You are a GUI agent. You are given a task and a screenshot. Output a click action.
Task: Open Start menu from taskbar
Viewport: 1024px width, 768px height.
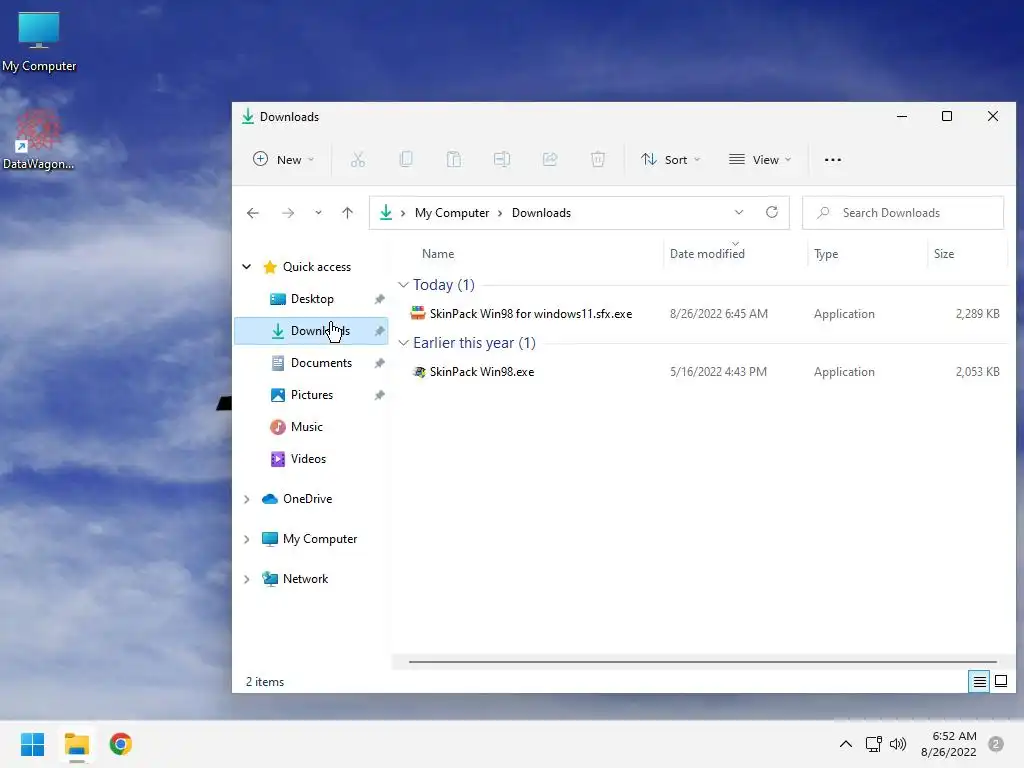(x=33, y=744)
